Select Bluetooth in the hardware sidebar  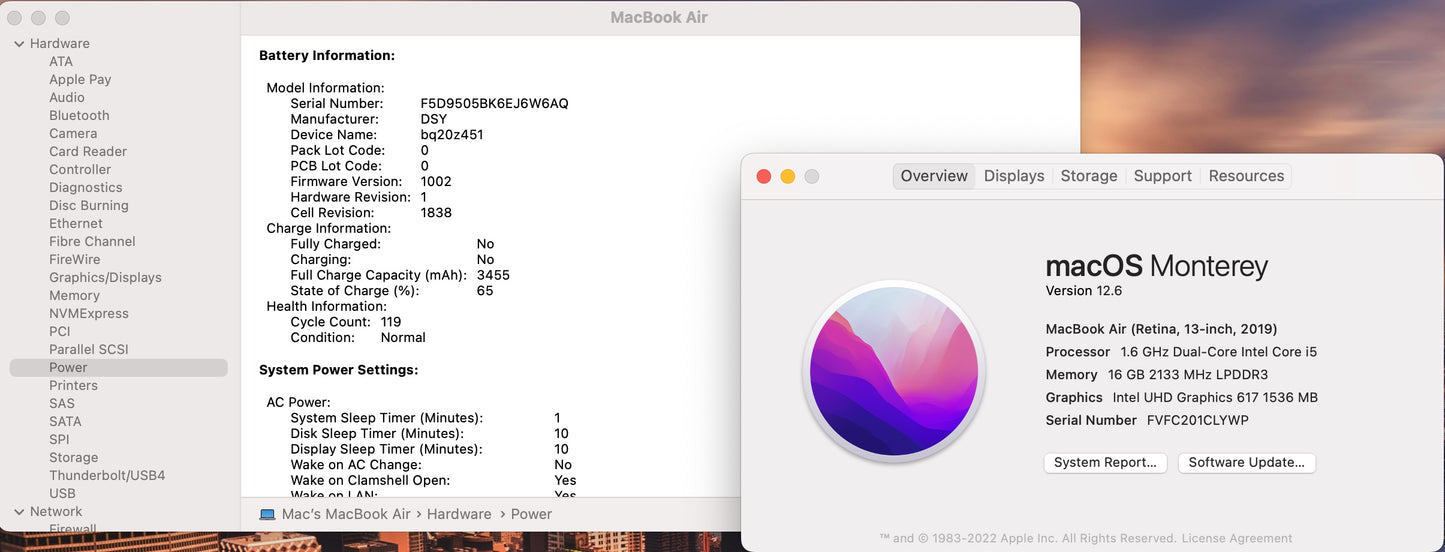tap(79, 116)
